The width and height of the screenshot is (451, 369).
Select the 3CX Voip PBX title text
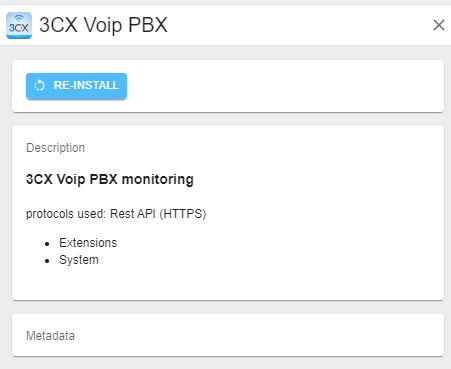[103, 25]
